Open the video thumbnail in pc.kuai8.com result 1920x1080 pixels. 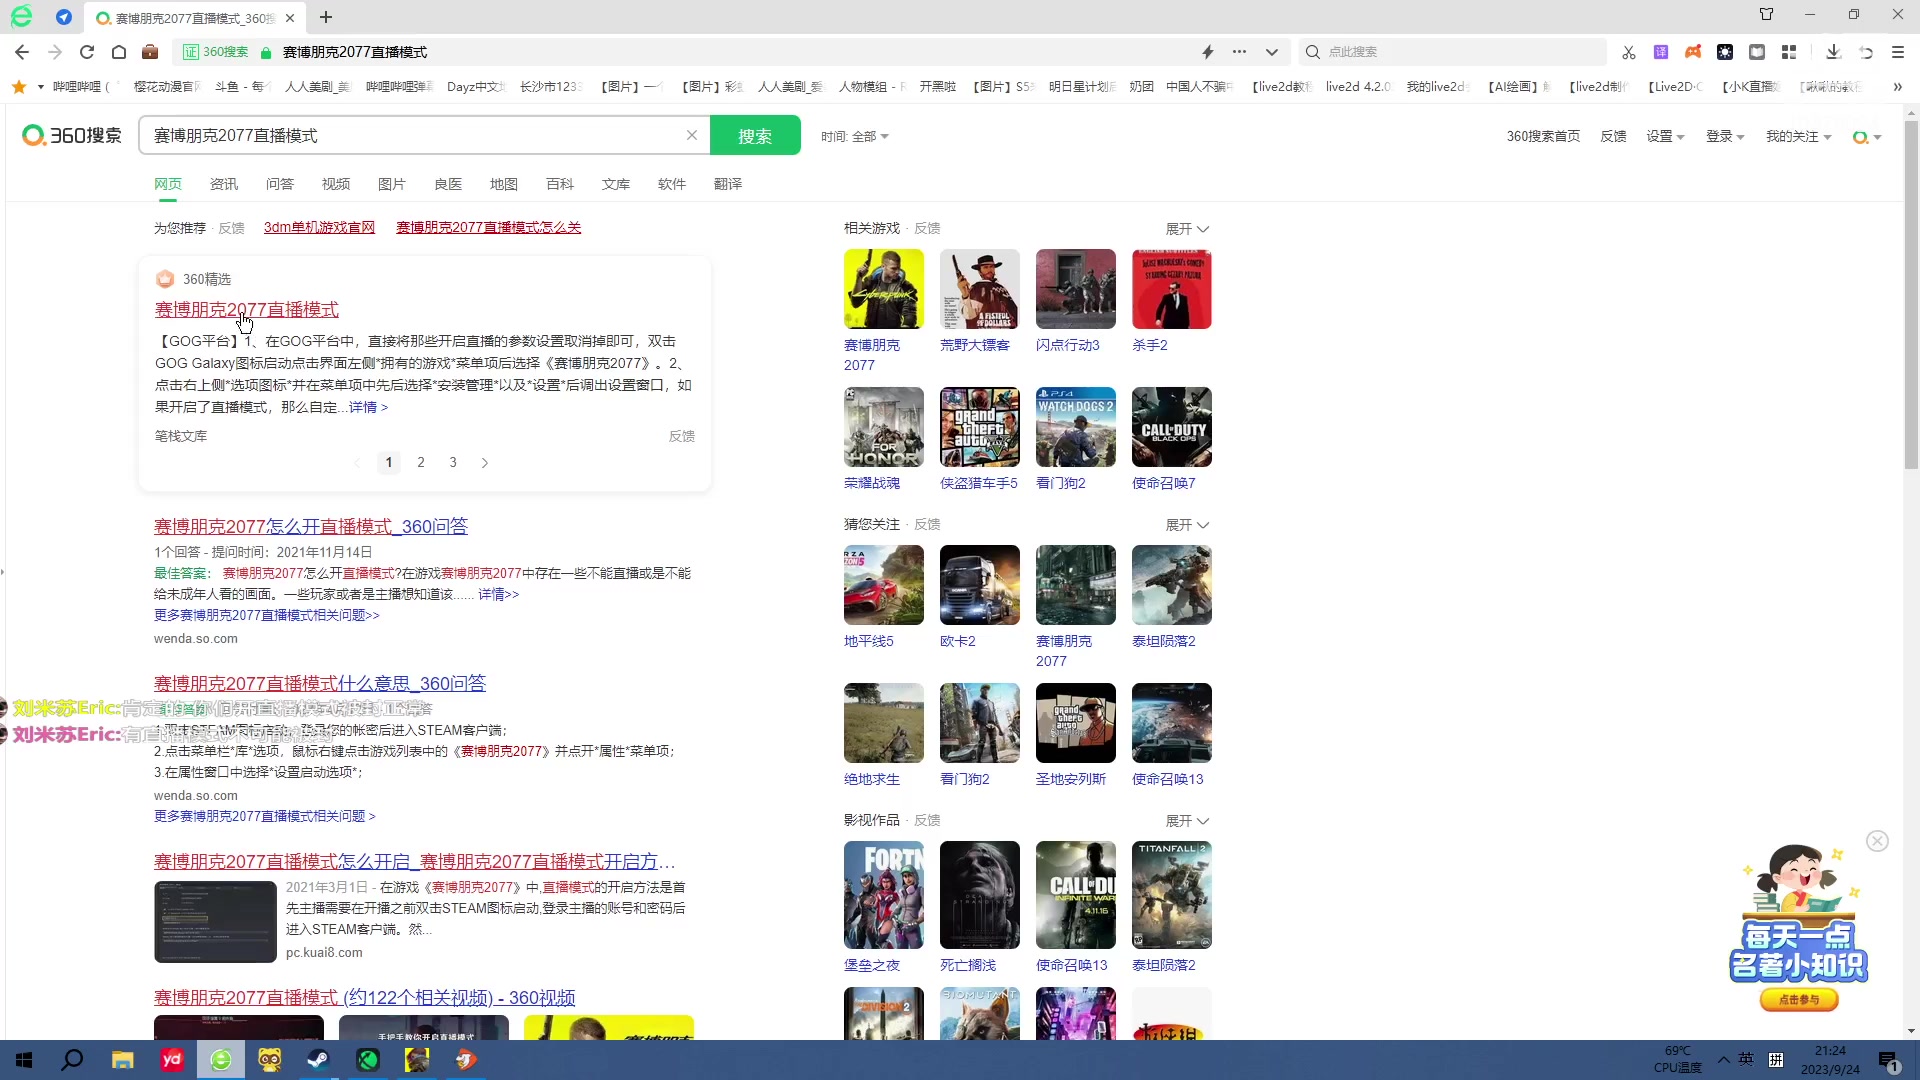[x=215, y=922]
